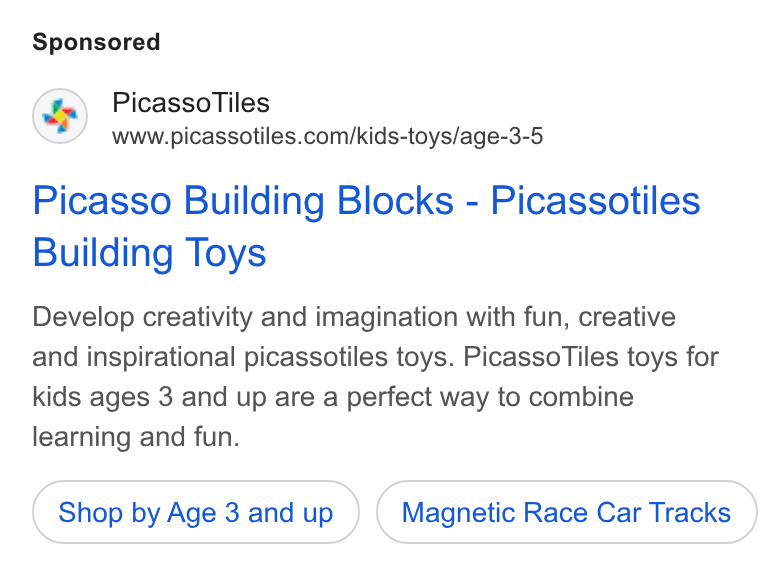The image size is (760, 576).
Task: Click the PicassoTiles advertiser name
Action: pyautogui.click(x=191, y=103)
